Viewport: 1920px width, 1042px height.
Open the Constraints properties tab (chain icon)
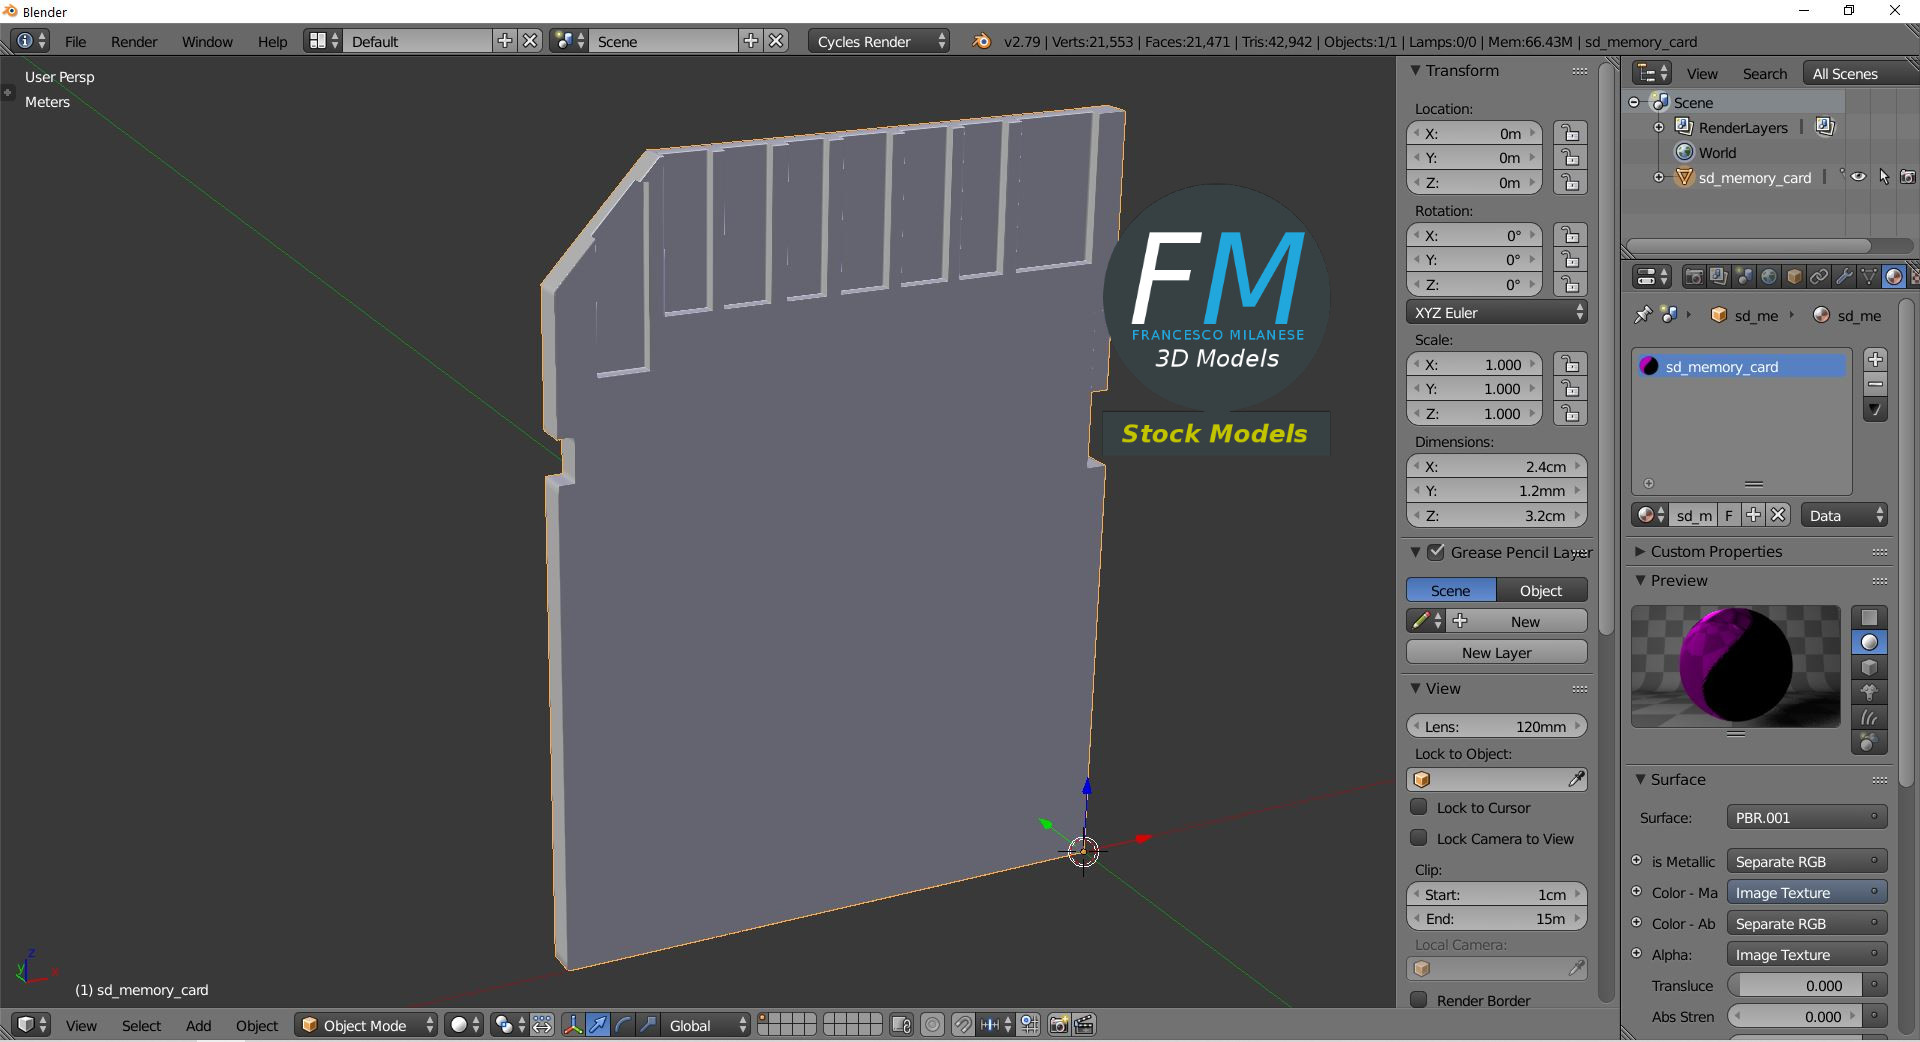(1819, 277)
